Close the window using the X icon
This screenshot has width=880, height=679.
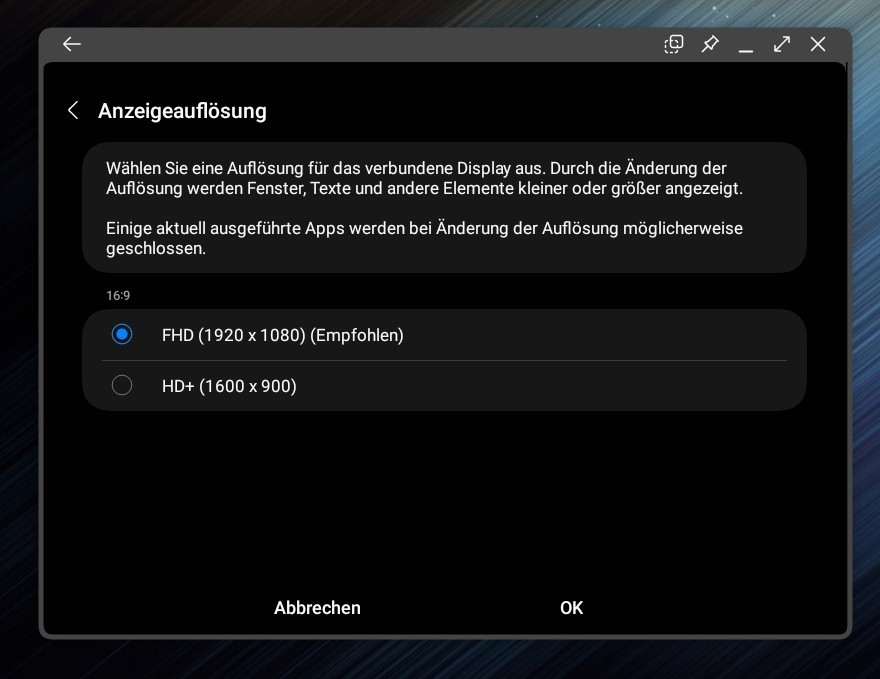pos(818,44)
